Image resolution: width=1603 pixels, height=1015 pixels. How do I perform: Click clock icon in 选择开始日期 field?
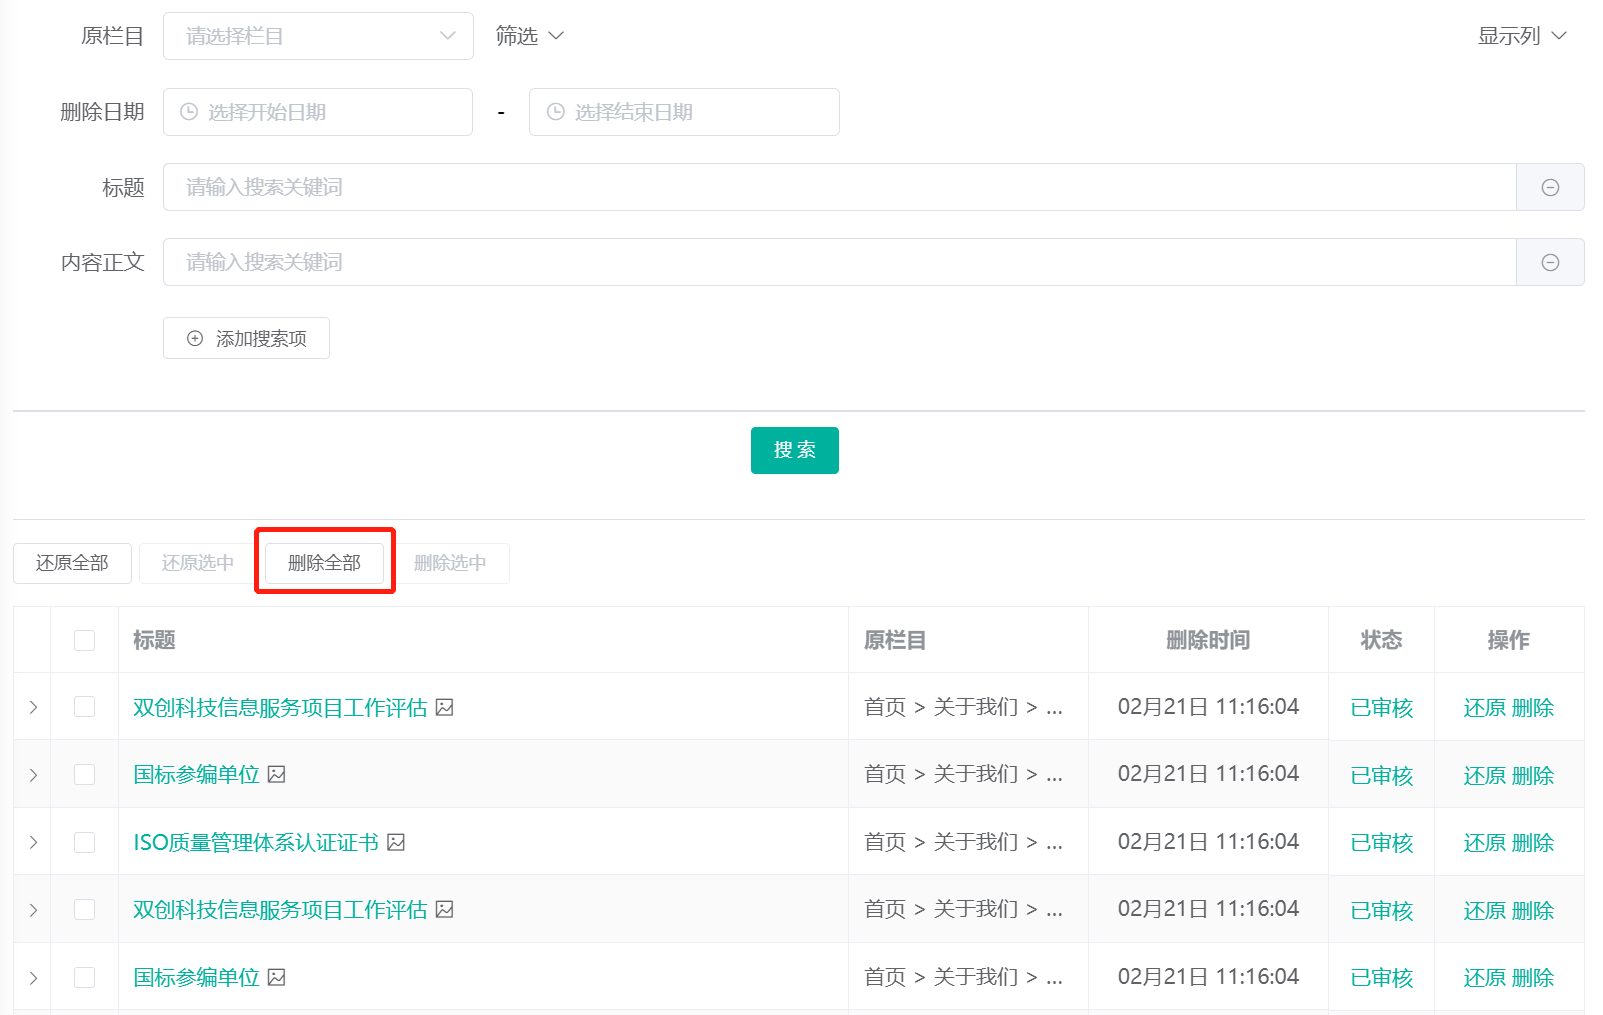(x=189, y=112)
